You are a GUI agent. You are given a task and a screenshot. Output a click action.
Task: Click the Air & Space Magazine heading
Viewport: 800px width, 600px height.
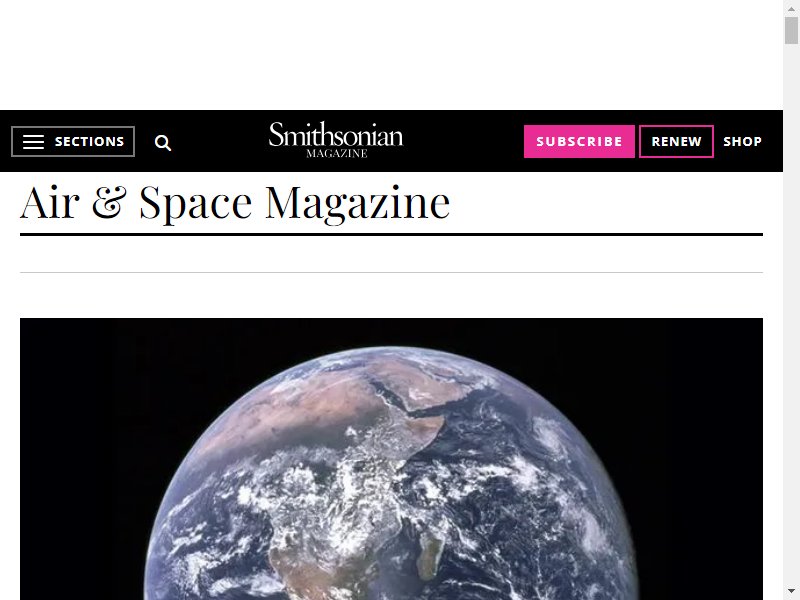(x=235, y=204)
